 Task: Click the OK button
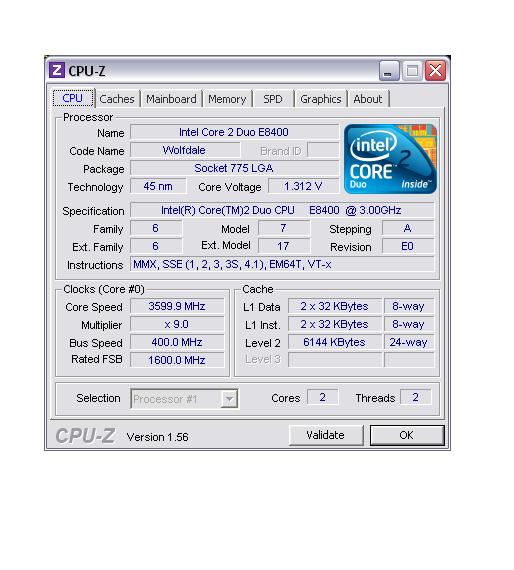pyautogui.click(x=407, y=435)
